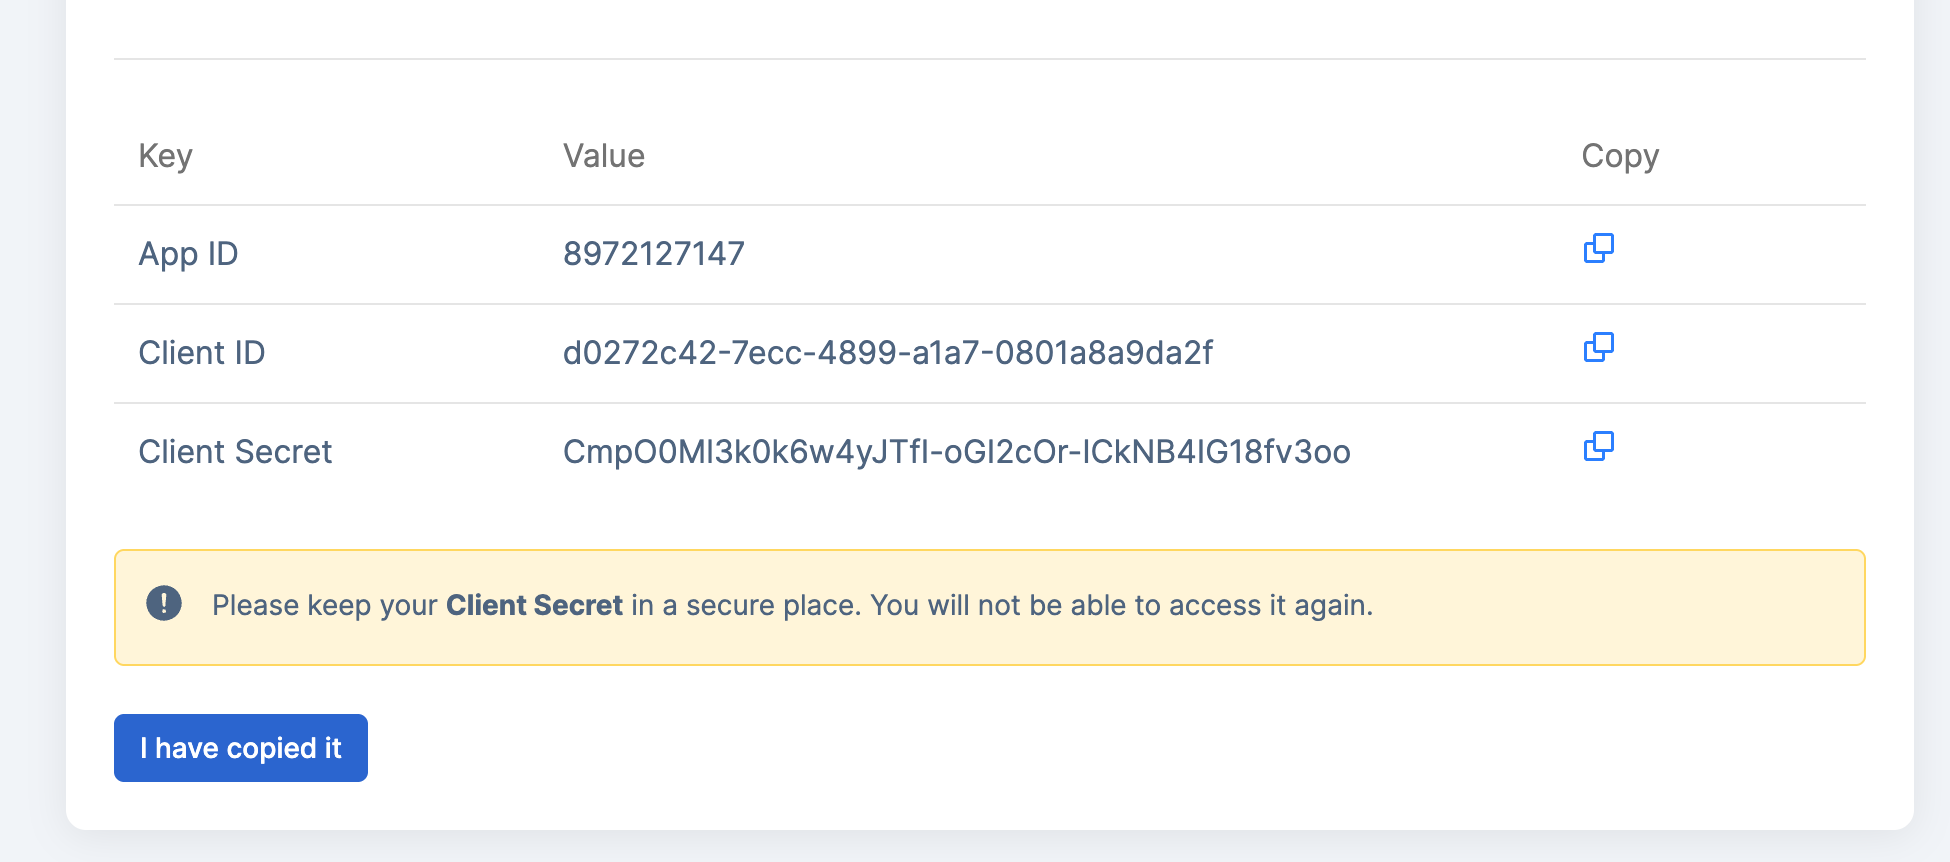This screenshot has height=862, width=1950.
Task: Copy the Client Secret value
Action: (1598, 446)
